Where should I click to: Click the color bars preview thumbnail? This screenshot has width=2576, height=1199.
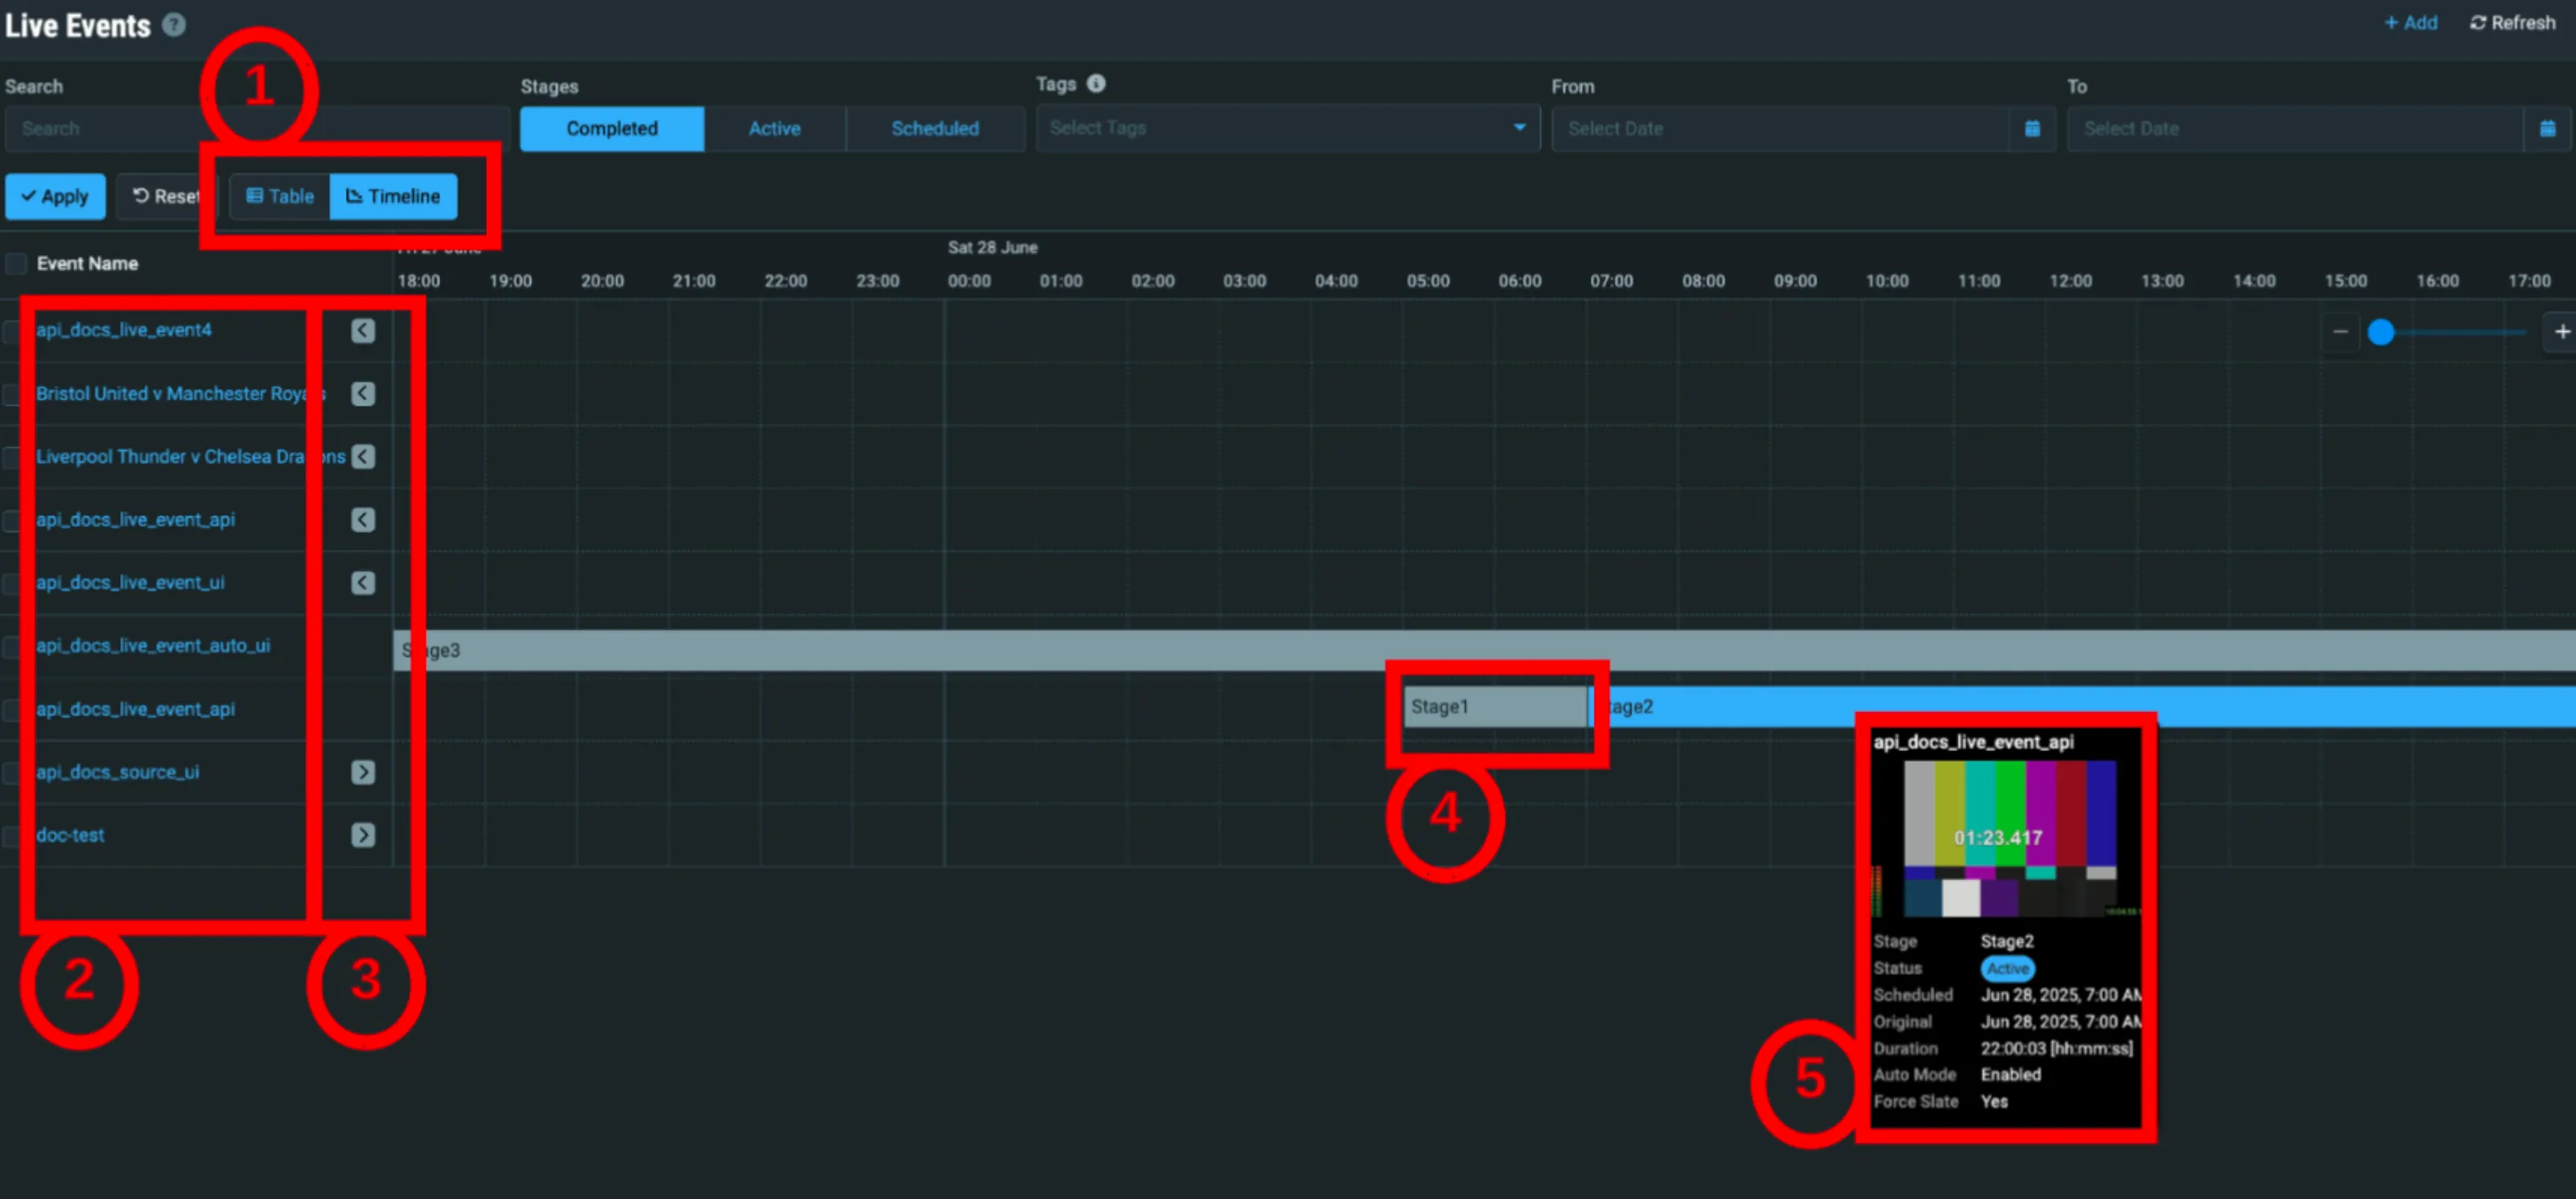(x=2009, y=839)
